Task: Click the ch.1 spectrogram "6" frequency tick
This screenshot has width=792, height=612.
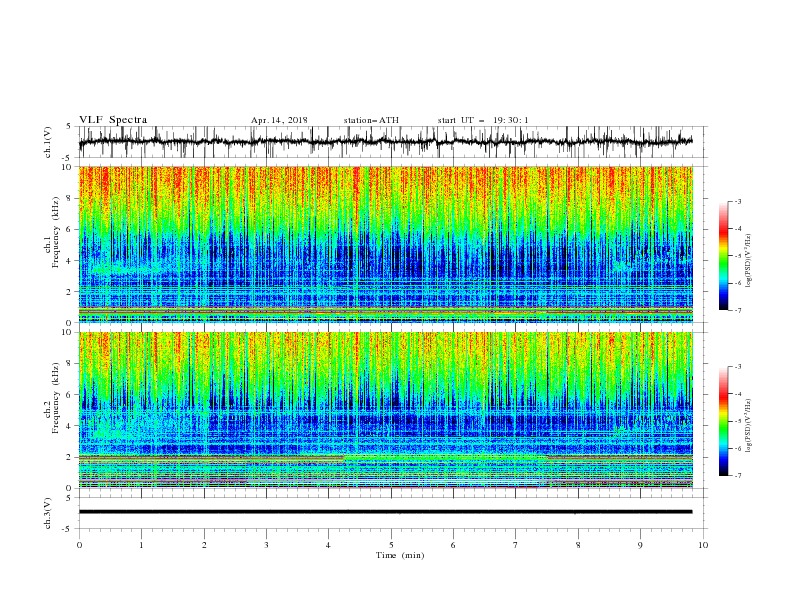Action: tap(71, 229)
